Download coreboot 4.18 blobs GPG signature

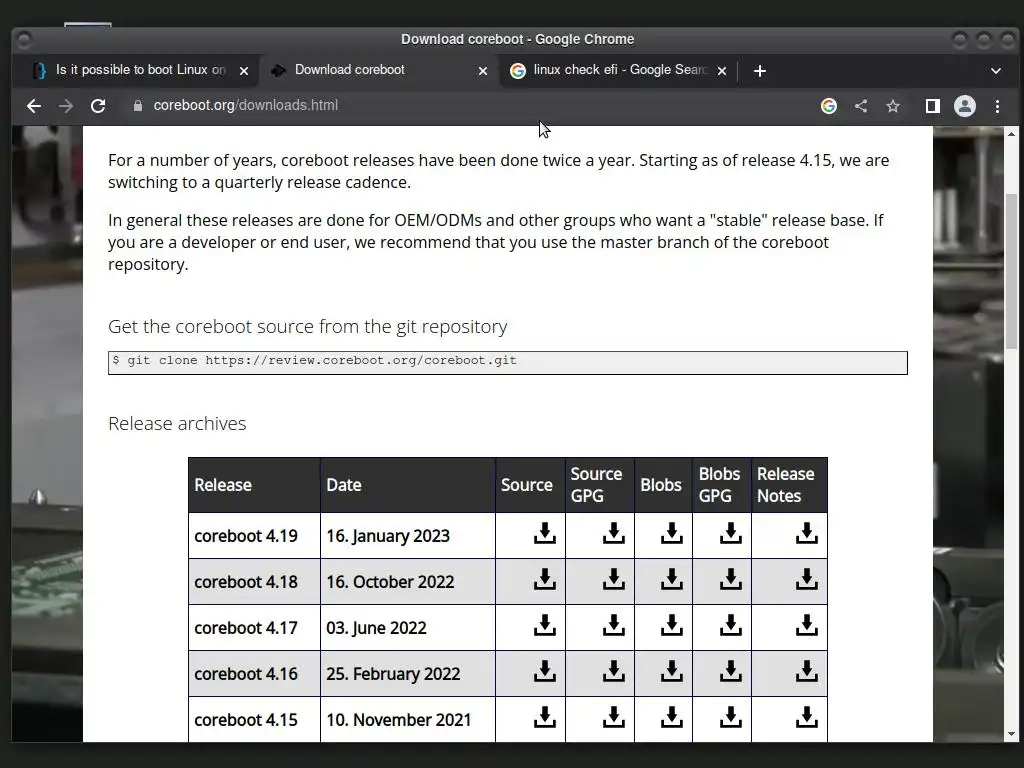(731, 579)
